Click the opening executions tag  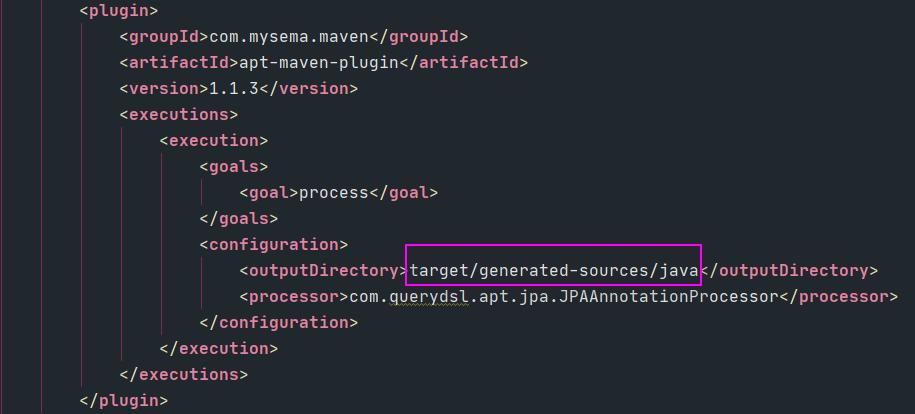pos(178,115)
